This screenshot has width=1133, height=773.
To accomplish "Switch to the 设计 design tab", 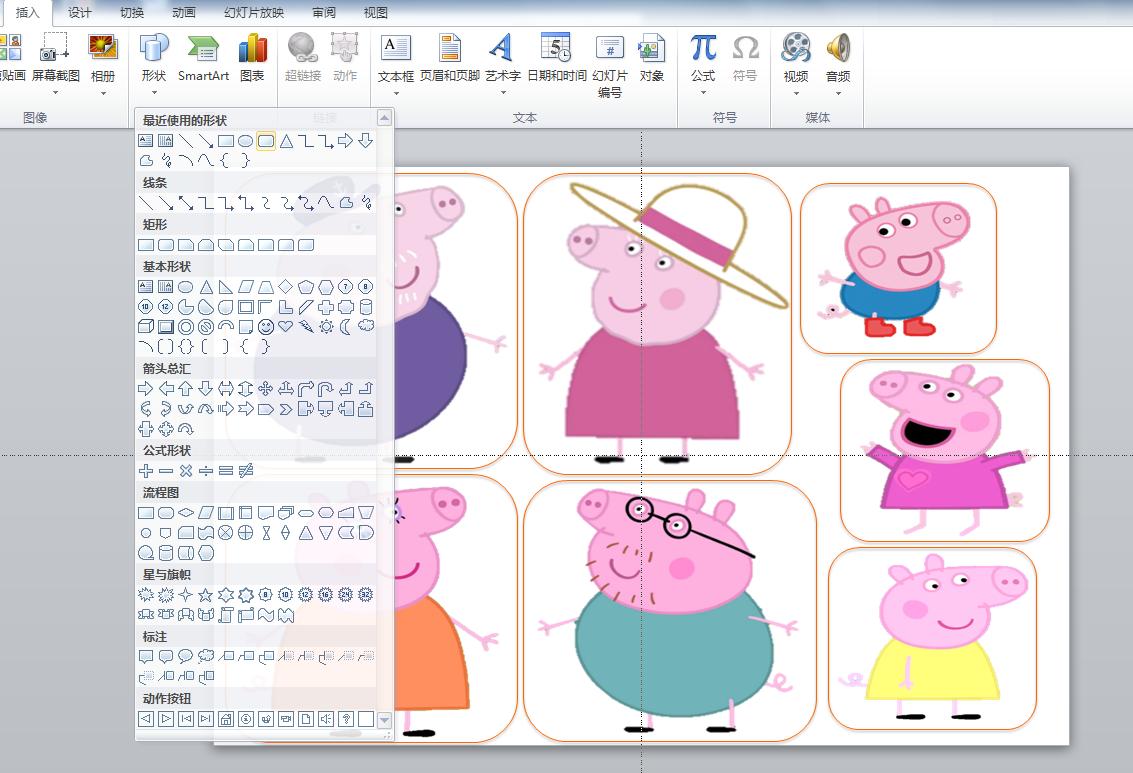I will [79, 13].
